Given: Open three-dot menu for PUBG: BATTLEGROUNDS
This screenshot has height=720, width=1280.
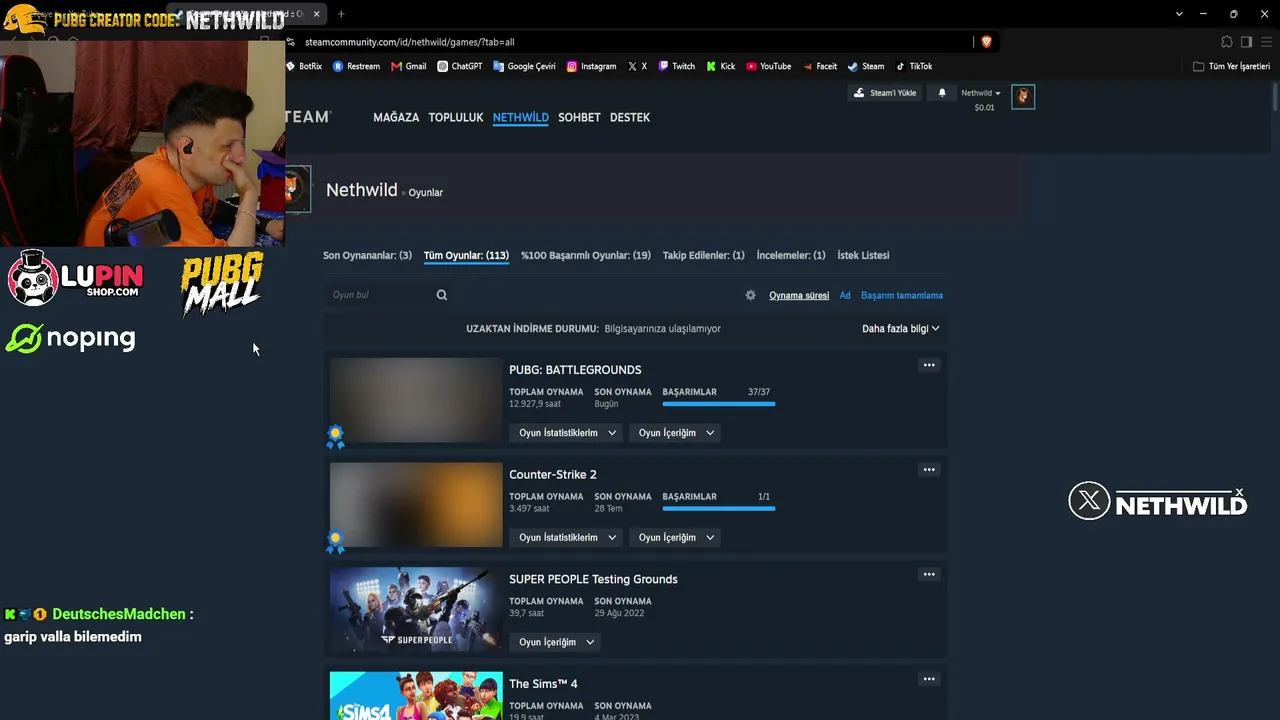Looking at the screenshot, I should 929,365.
